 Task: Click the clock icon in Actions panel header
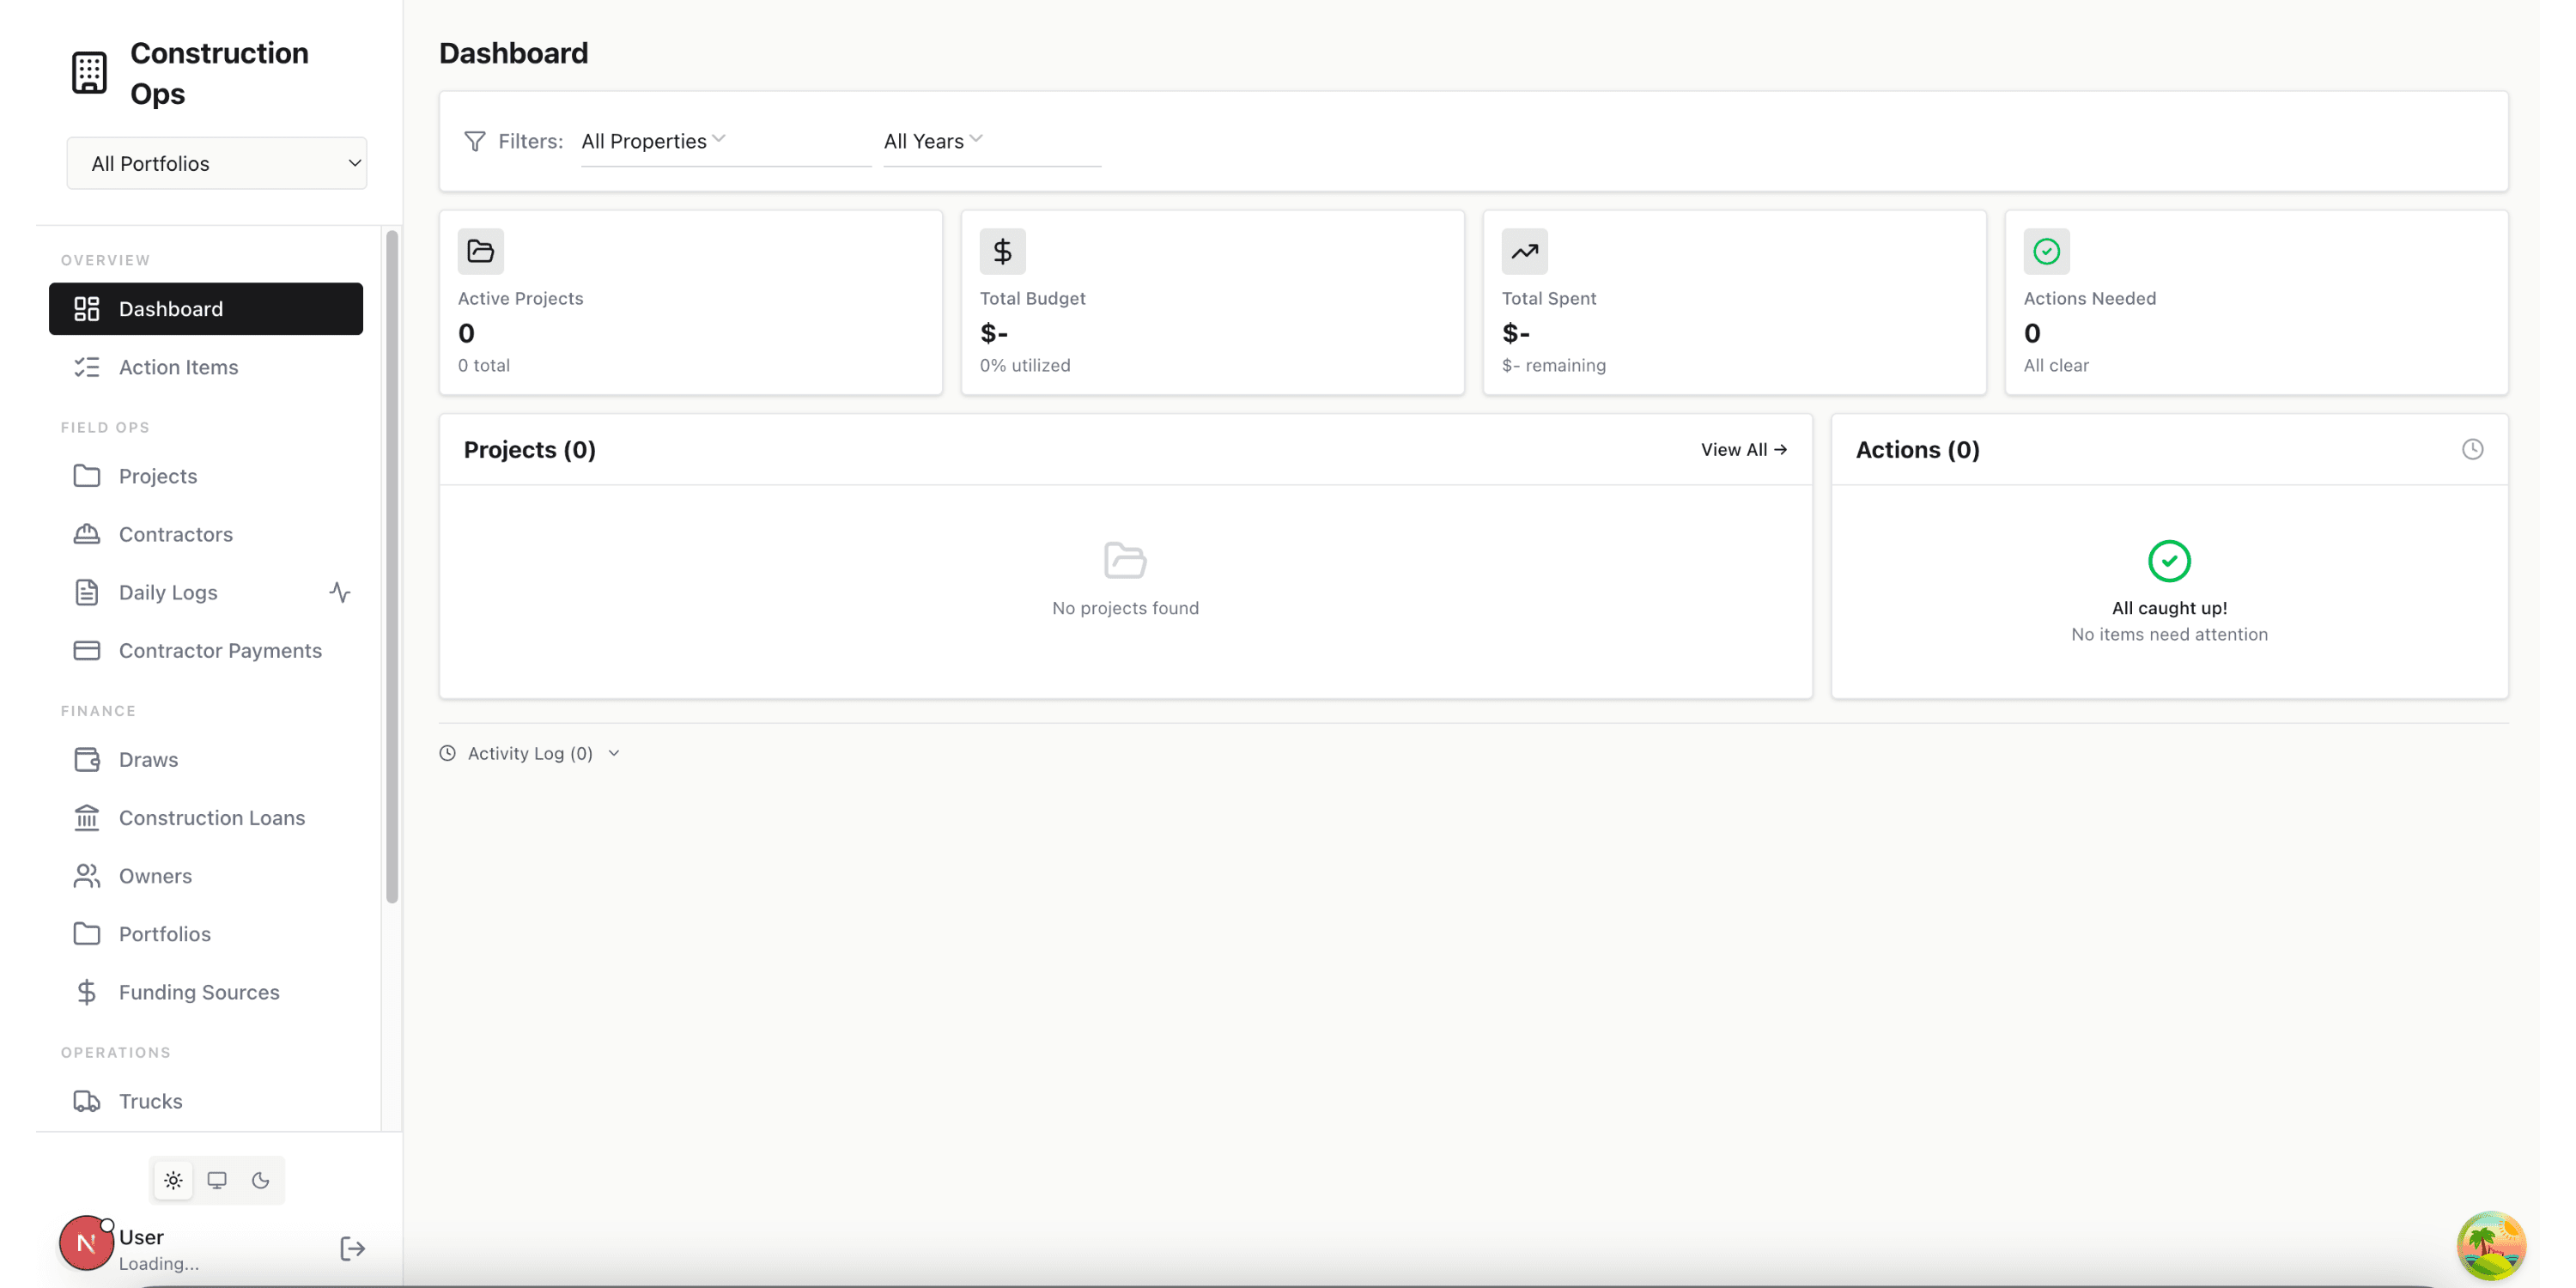pyautogui.click(x=2472, y=449)
